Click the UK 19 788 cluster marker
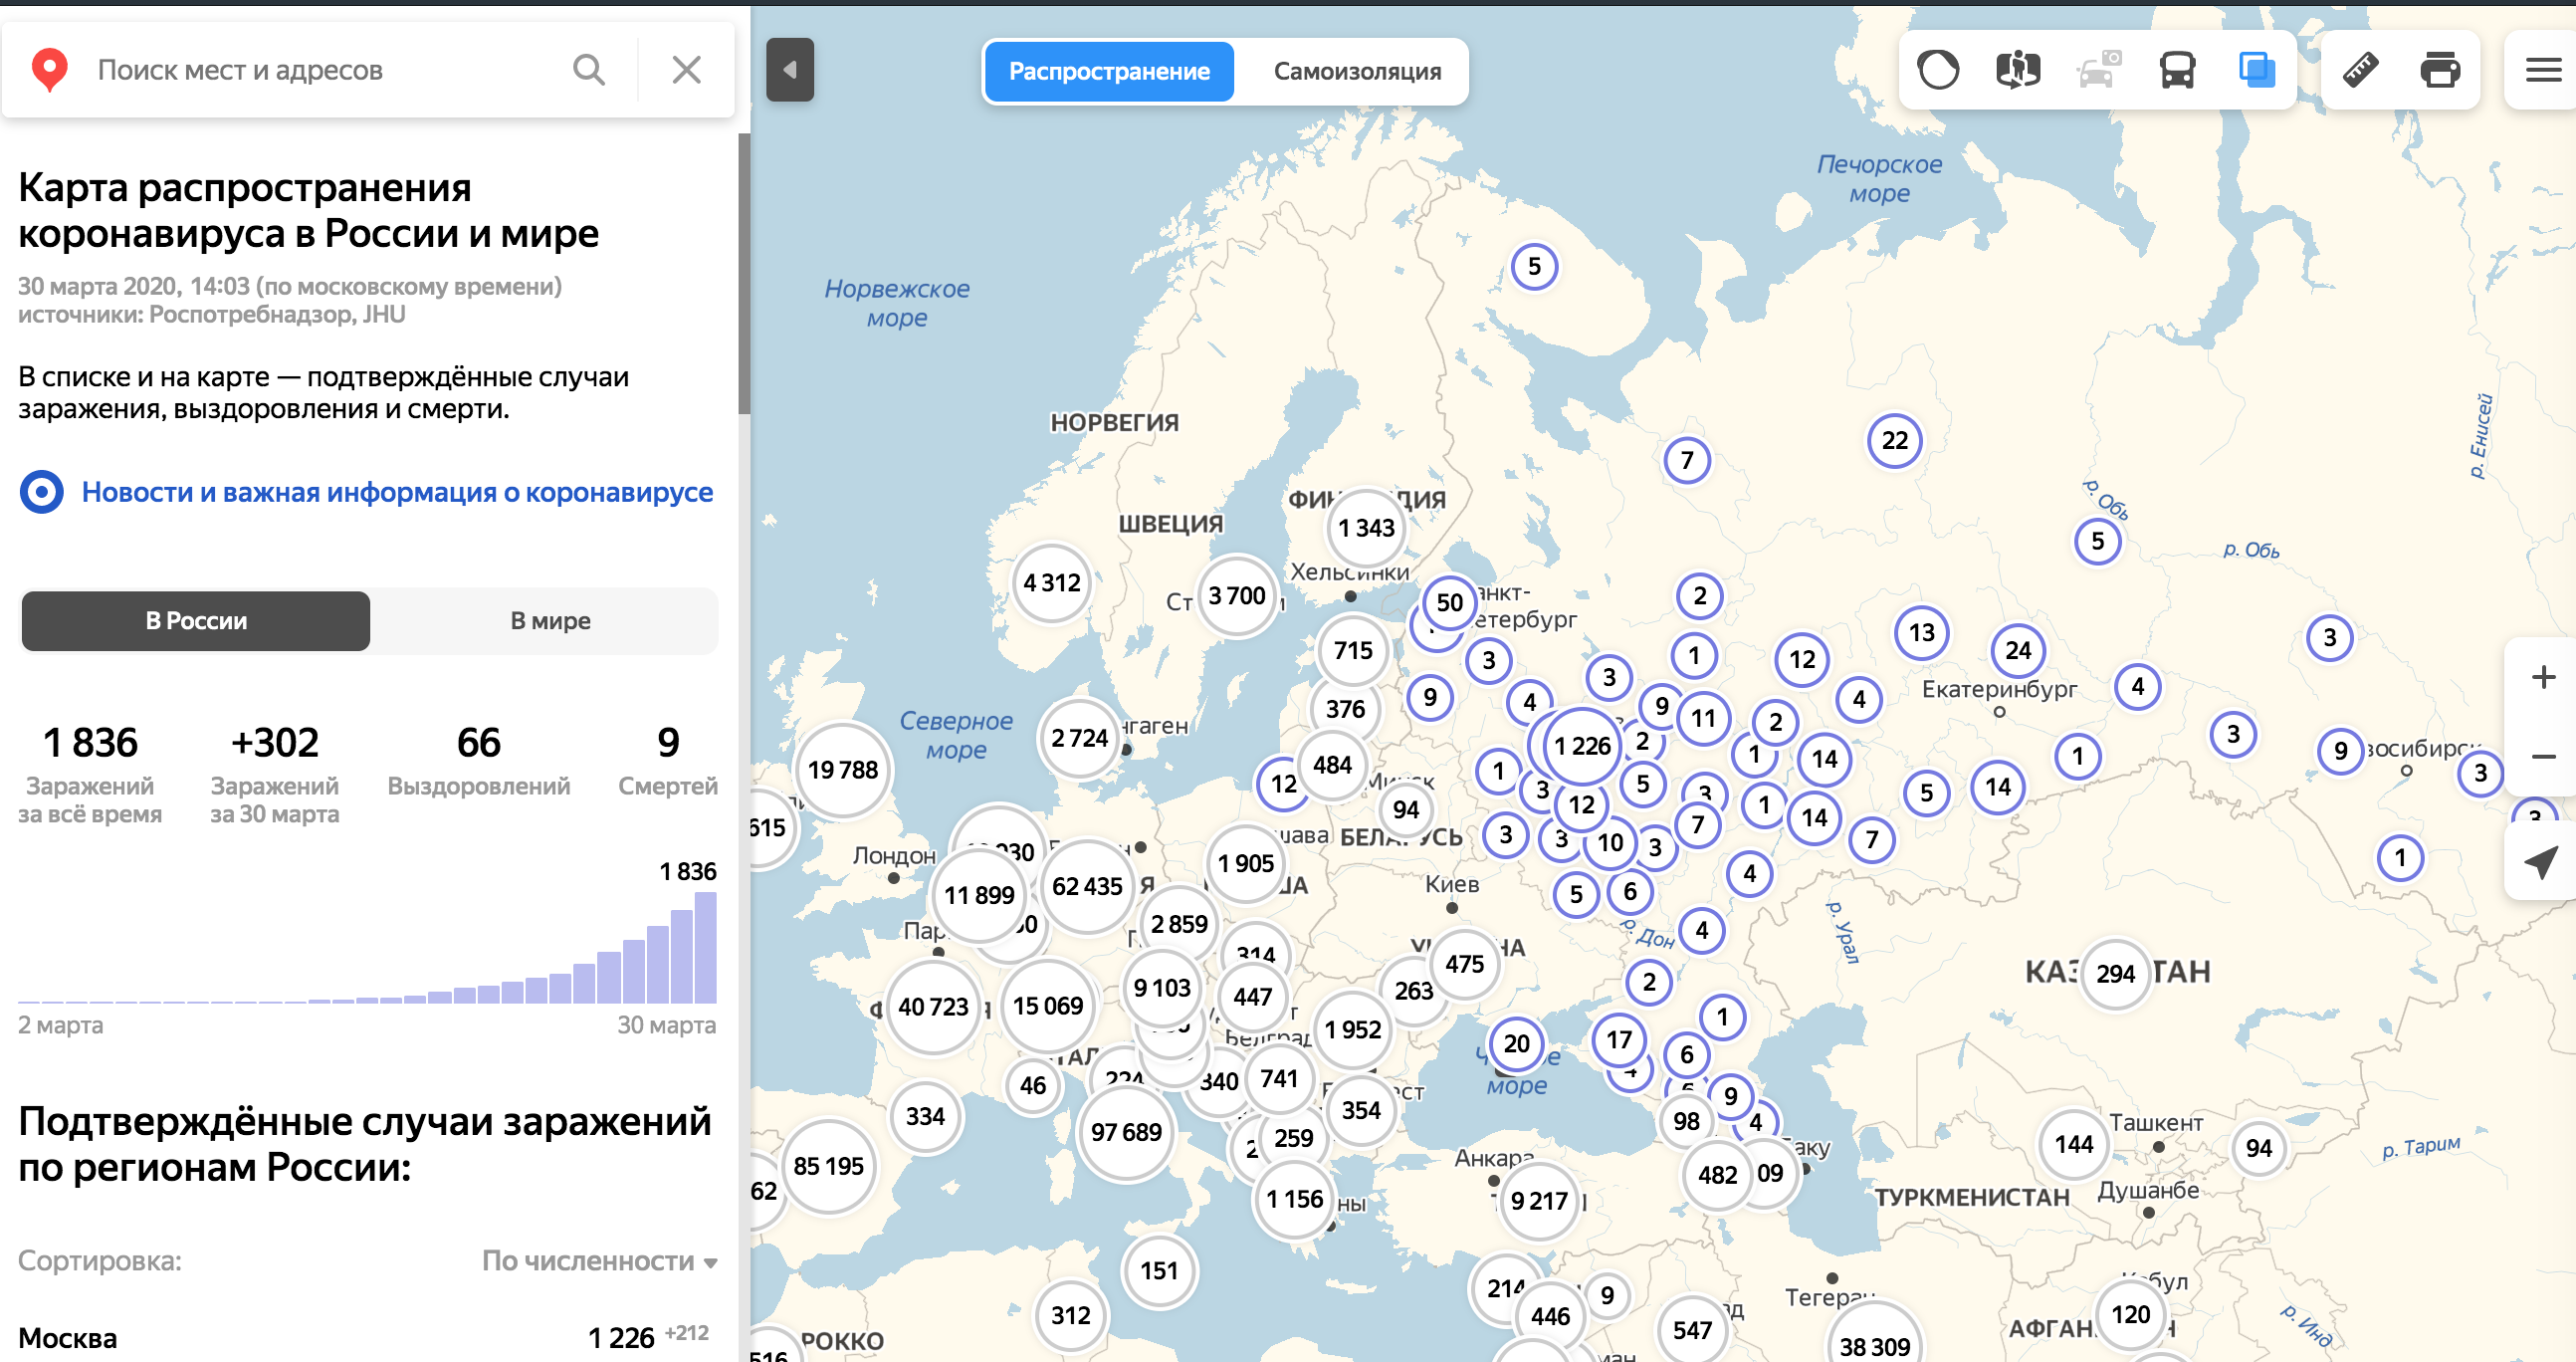The image size is (2576, 1362). (843, 770)
